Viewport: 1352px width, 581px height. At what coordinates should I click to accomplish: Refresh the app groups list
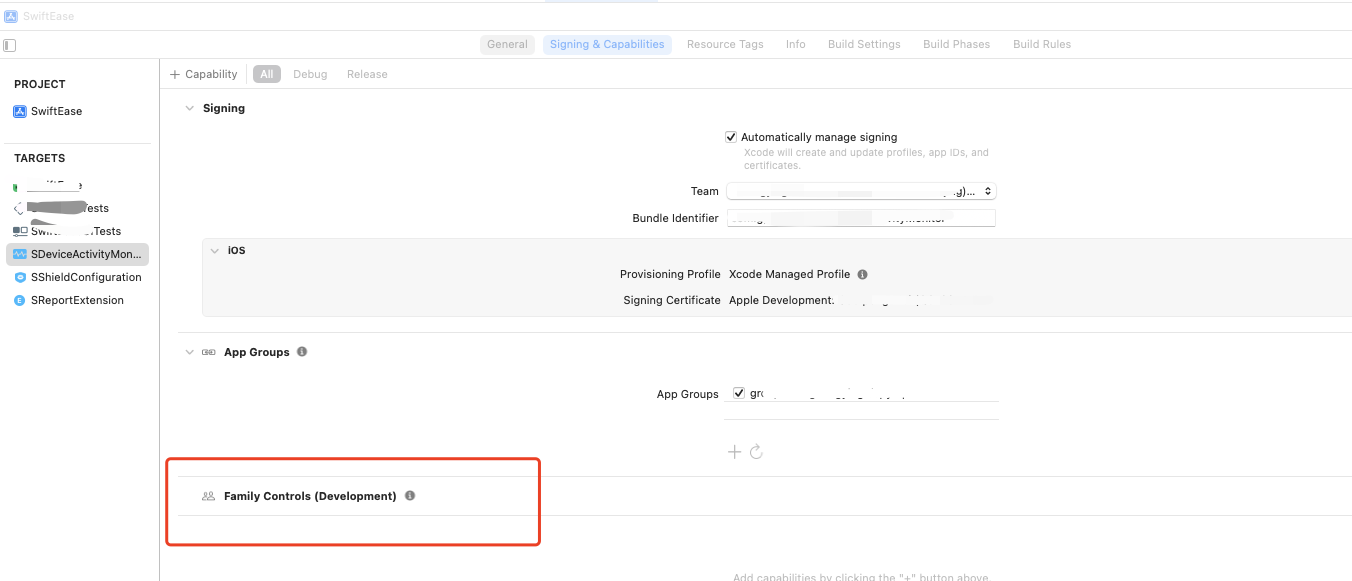[756, 452]
